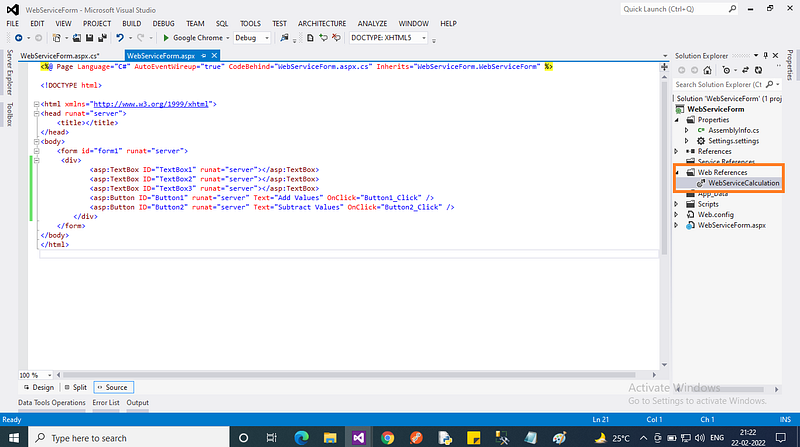Expand the WebServiceForm.aspx node
The image size is (800, 447).
point(677,225)
